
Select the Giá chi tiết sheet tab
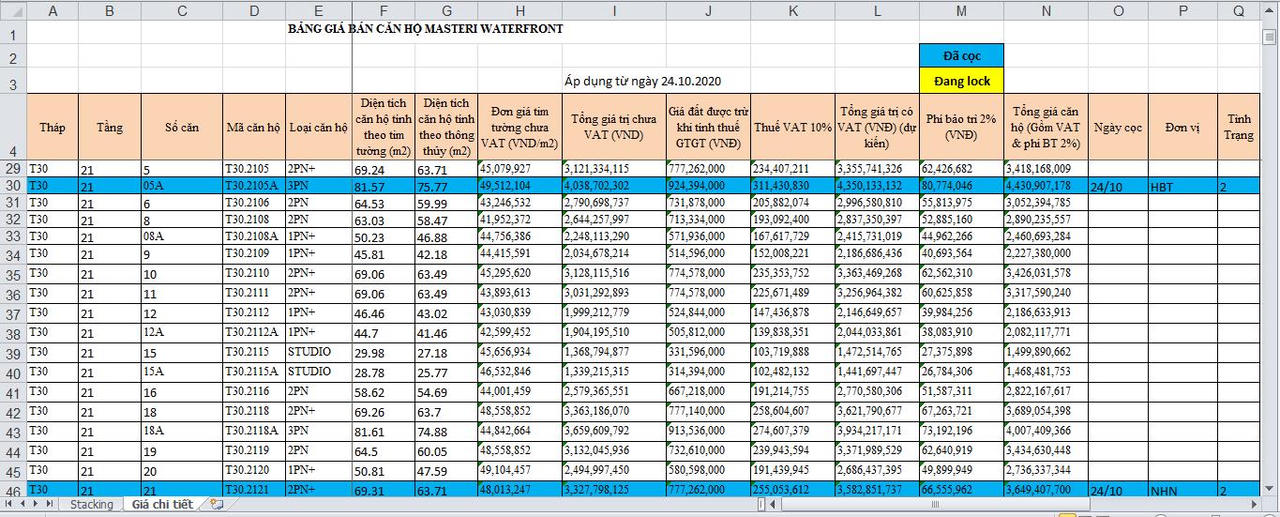click(162, 505)
